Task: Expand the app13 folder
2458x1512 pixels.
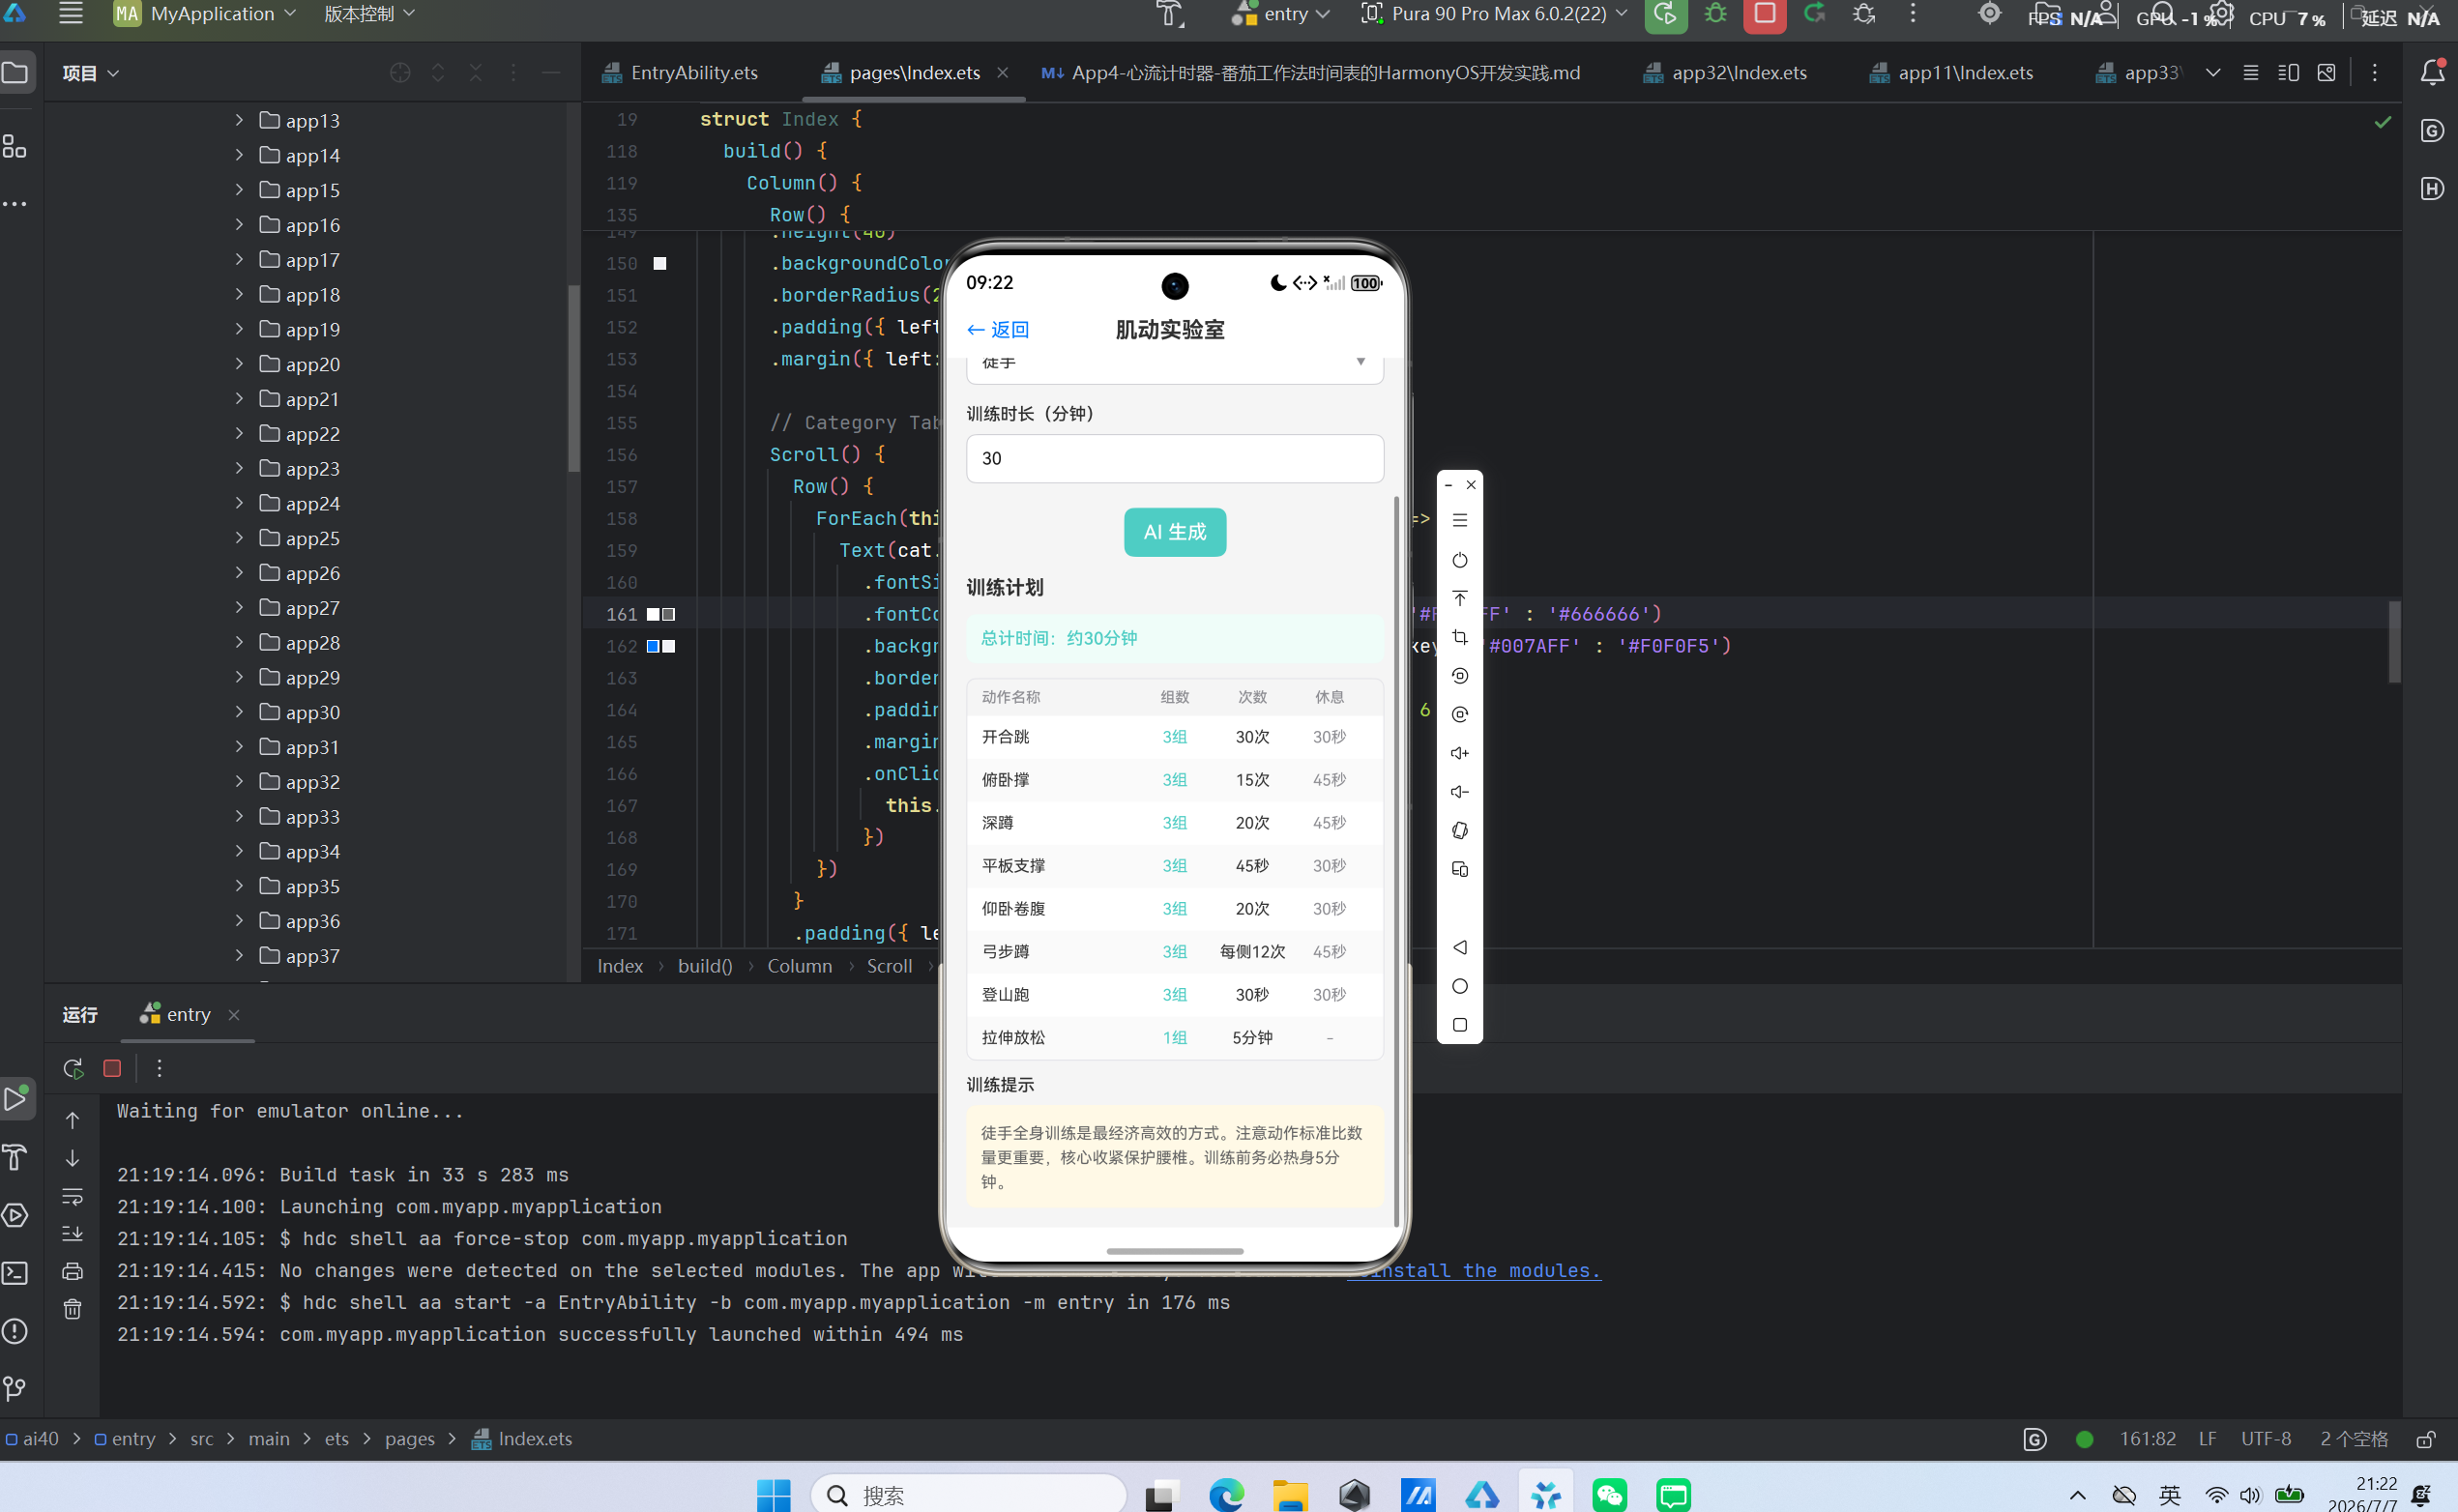Action: coord(240,120)
